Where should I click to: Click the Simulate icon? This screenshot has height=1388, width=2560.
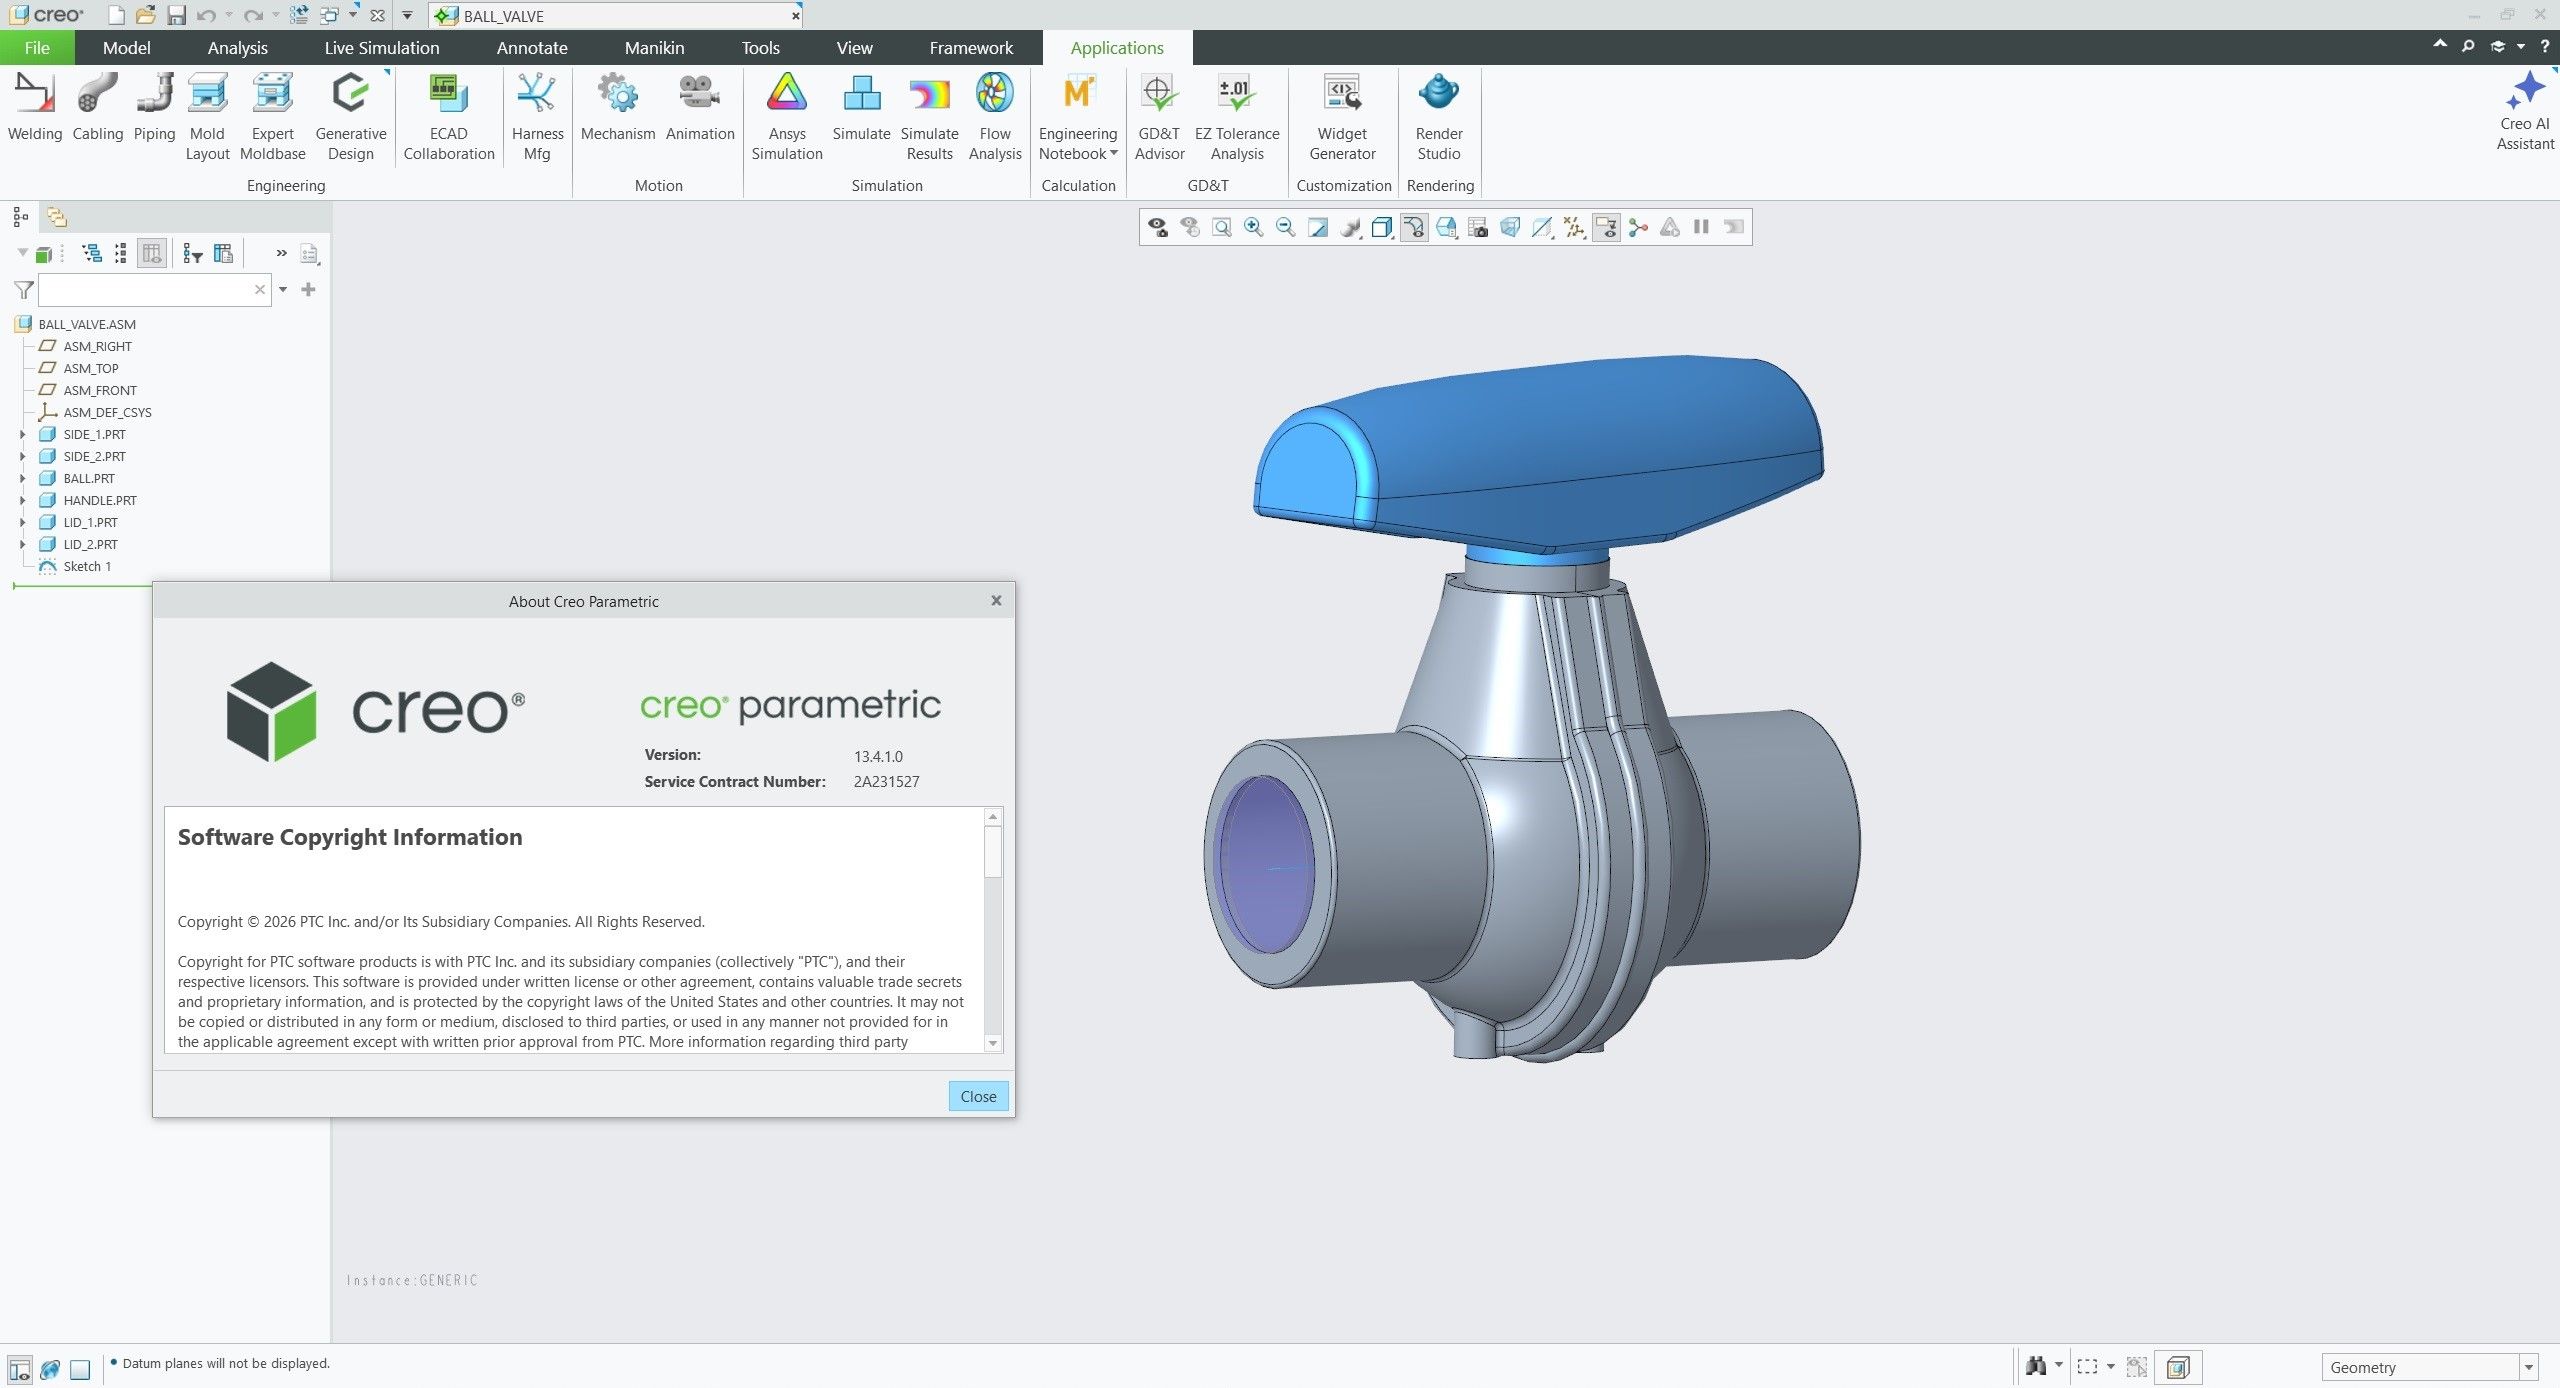tap(861, 108)
